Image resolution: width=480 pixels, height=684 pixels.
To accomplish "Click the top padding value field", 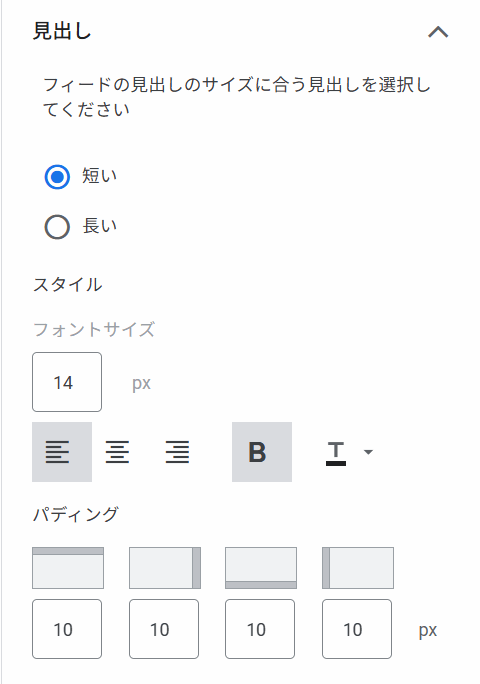I will 67,629.
